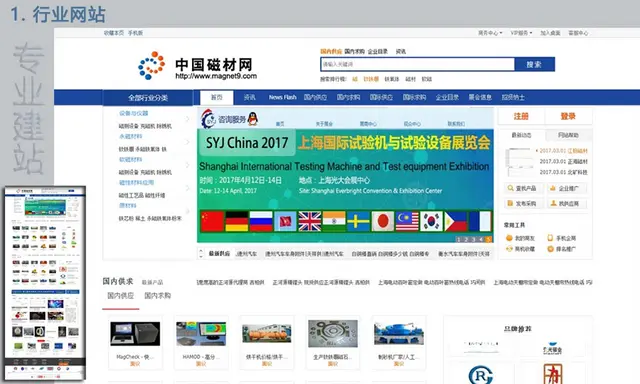Select the France flag in the banner
640x384 pixels.
click(480, 221)
